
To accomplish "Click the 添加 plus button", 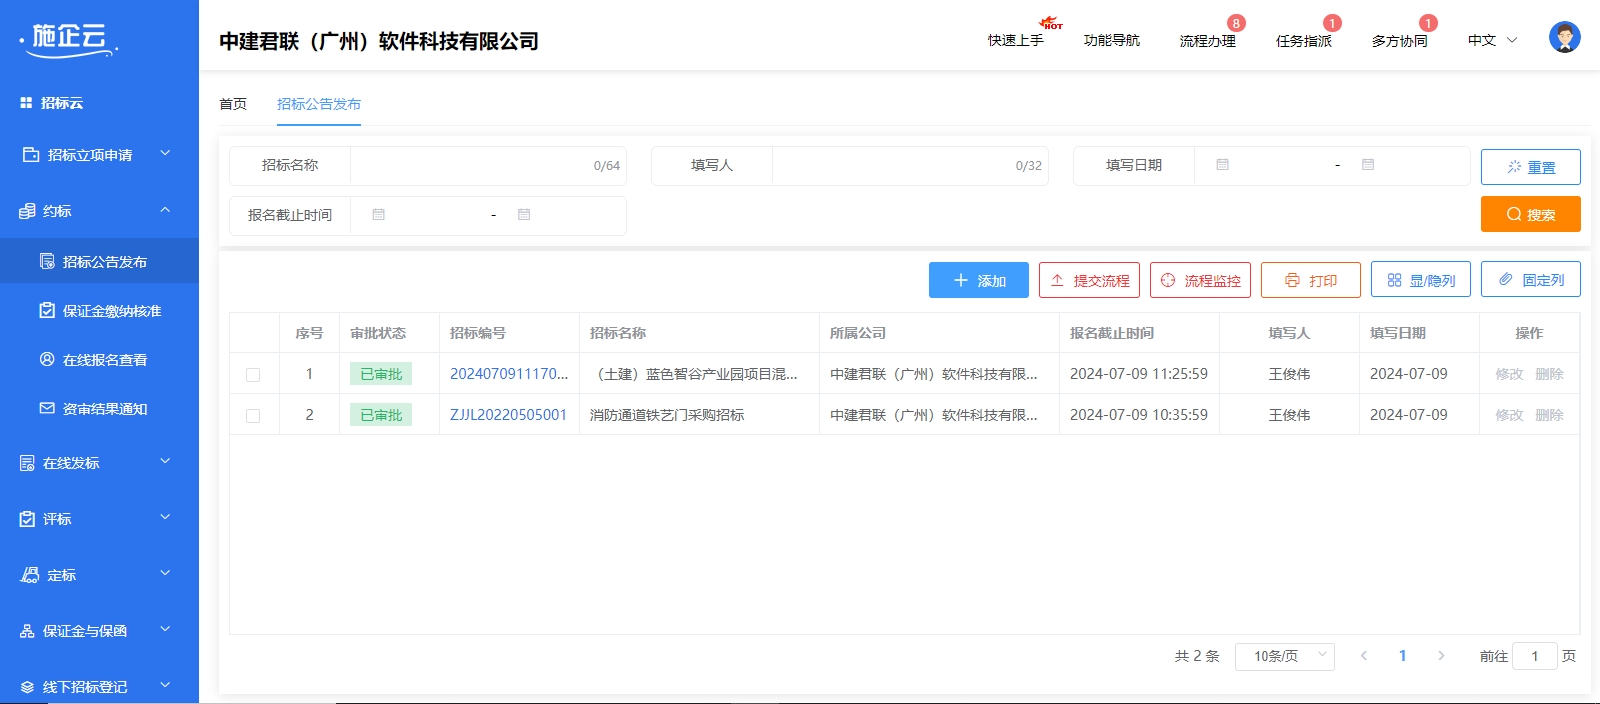I will (x=978, y=280).
